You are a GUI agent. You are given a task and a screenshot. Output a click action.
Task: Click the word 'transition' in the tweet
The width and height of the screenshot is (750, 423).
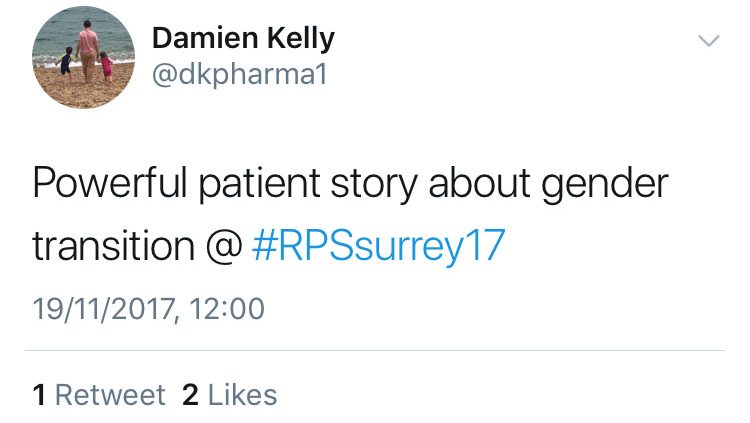[x=114, y=246]
